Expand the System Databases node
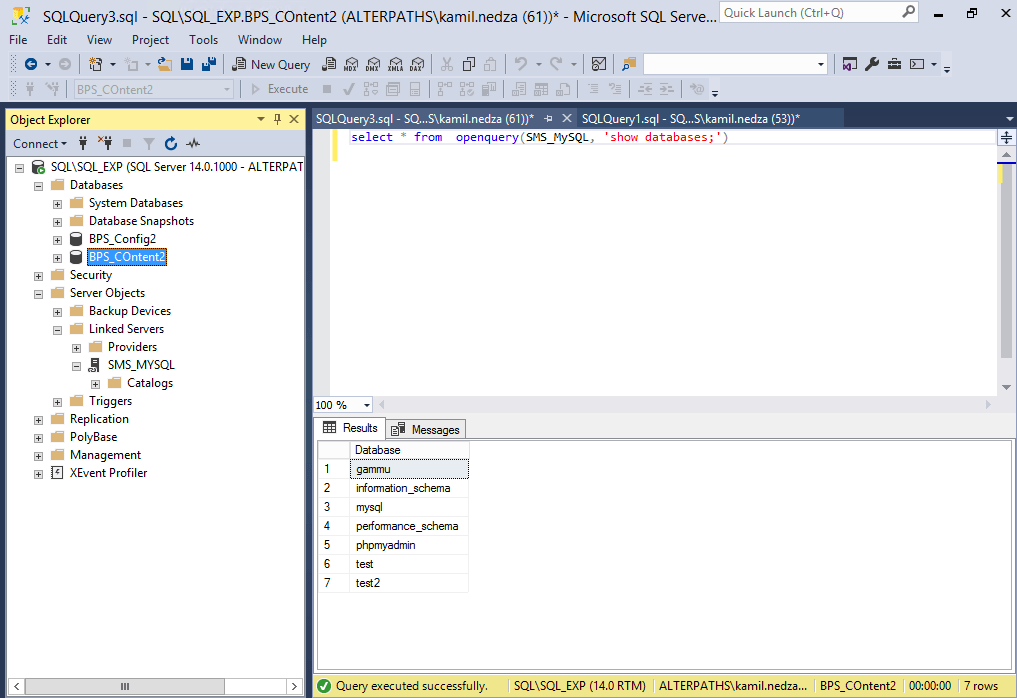 coord(57,202)
